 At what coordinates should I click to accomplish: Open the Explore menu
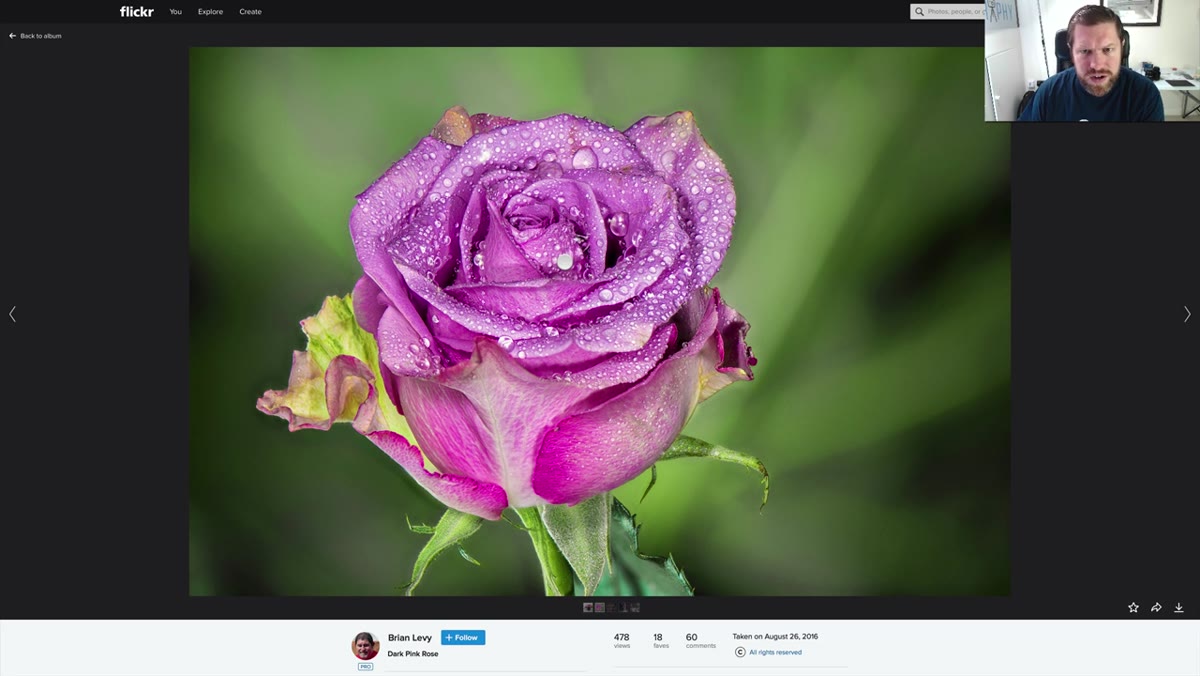click(210, 12)
